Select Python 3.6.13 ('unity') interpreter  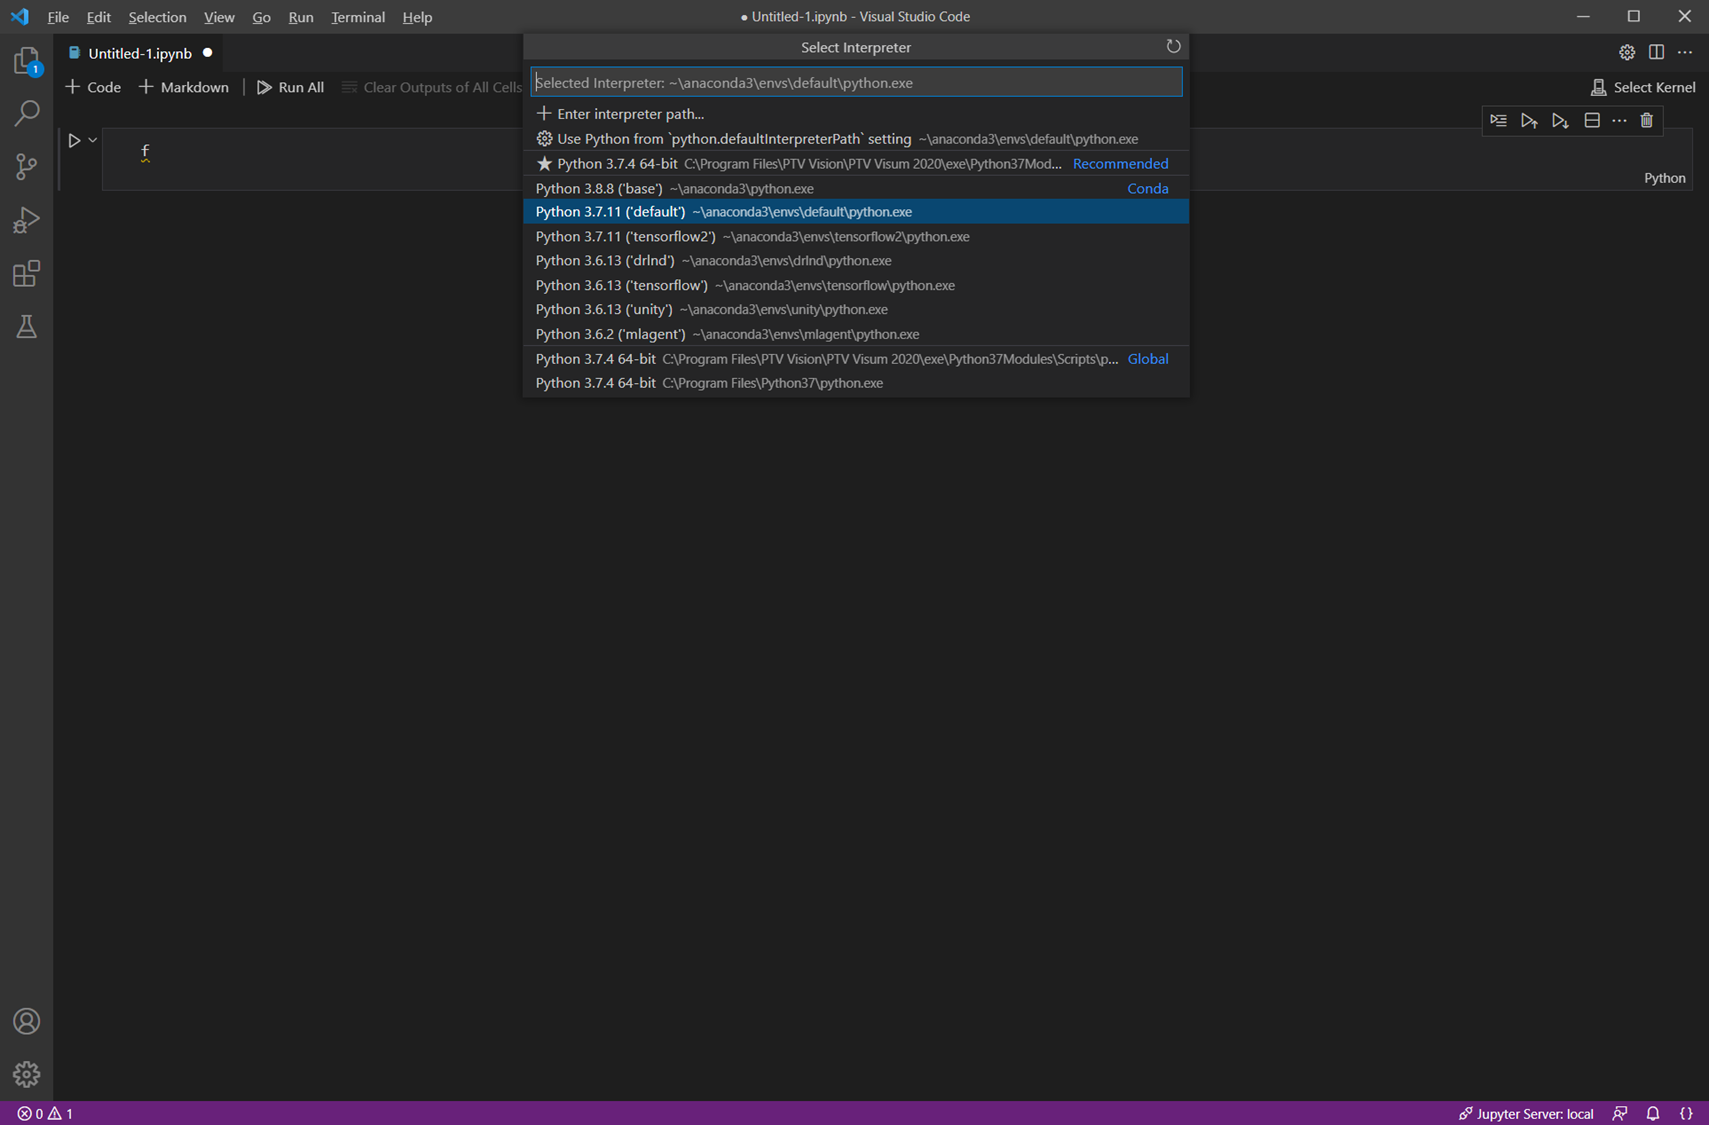click(x=856, y=310)
